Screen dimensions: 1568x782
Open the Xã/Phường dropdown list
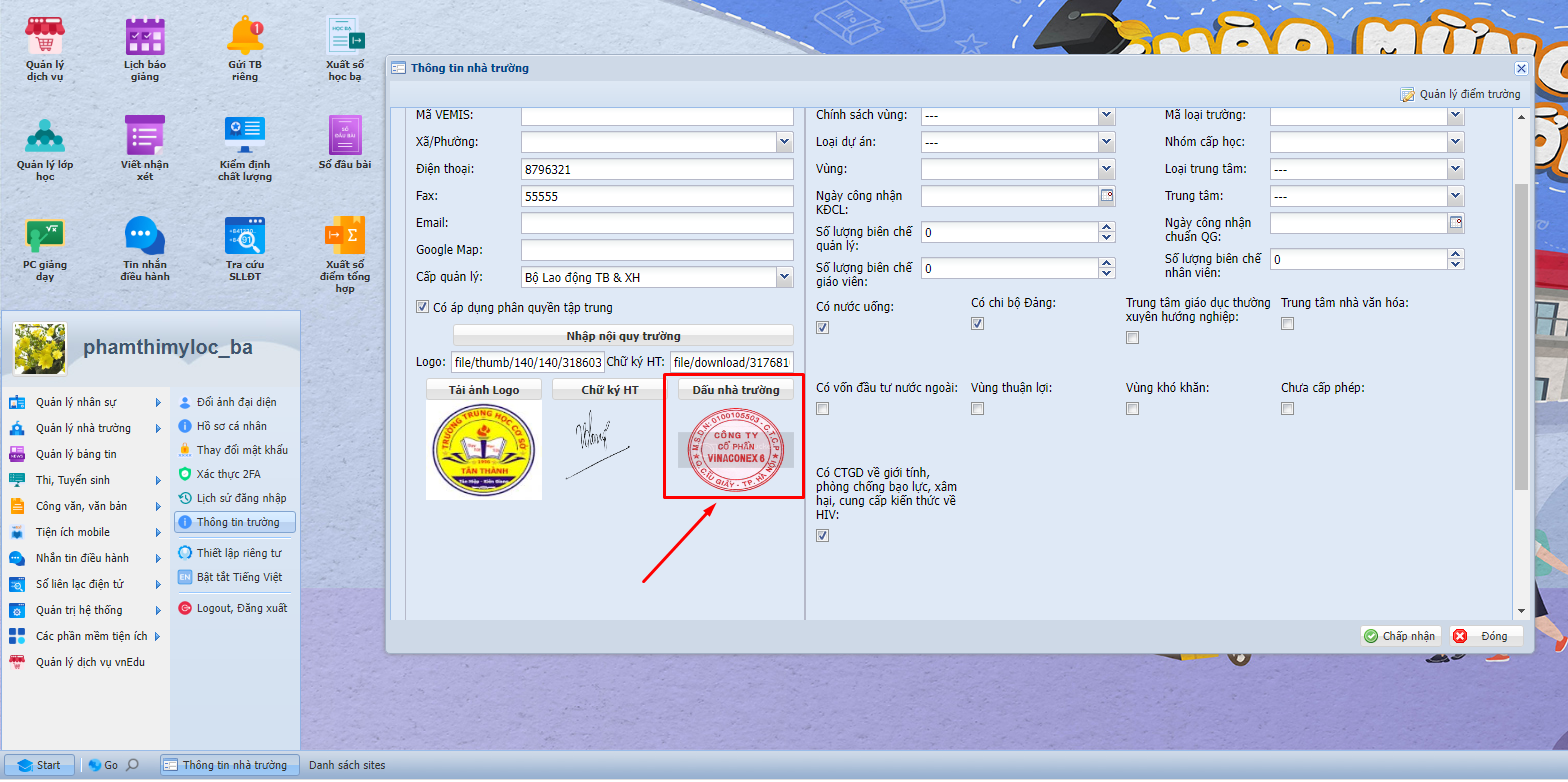coord(784,142)
